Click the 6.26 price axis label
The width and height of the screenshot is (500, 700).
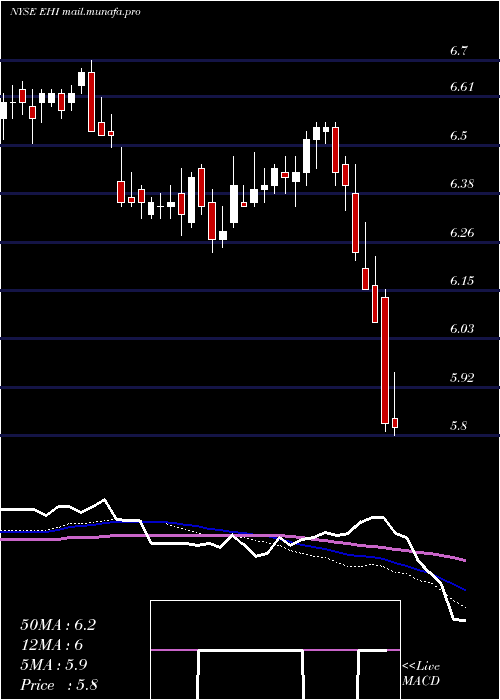coord(461,232)
